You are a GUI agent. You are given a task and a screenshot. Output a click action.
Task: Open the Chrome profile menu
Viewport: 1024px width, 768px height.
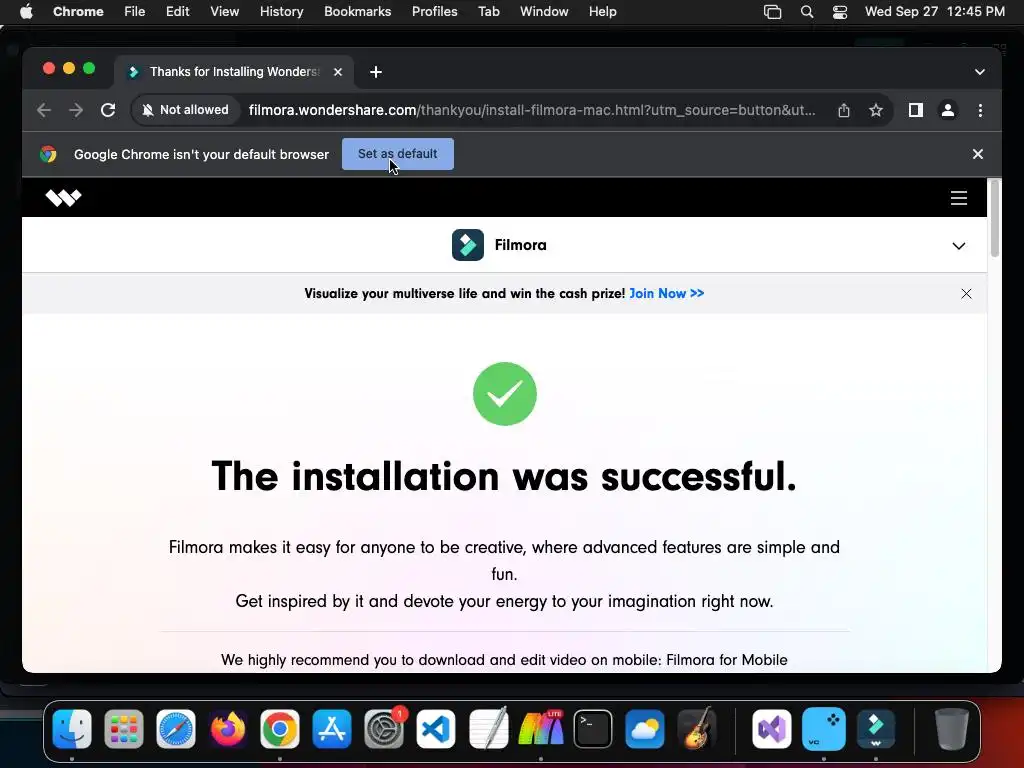coord(948,110)
